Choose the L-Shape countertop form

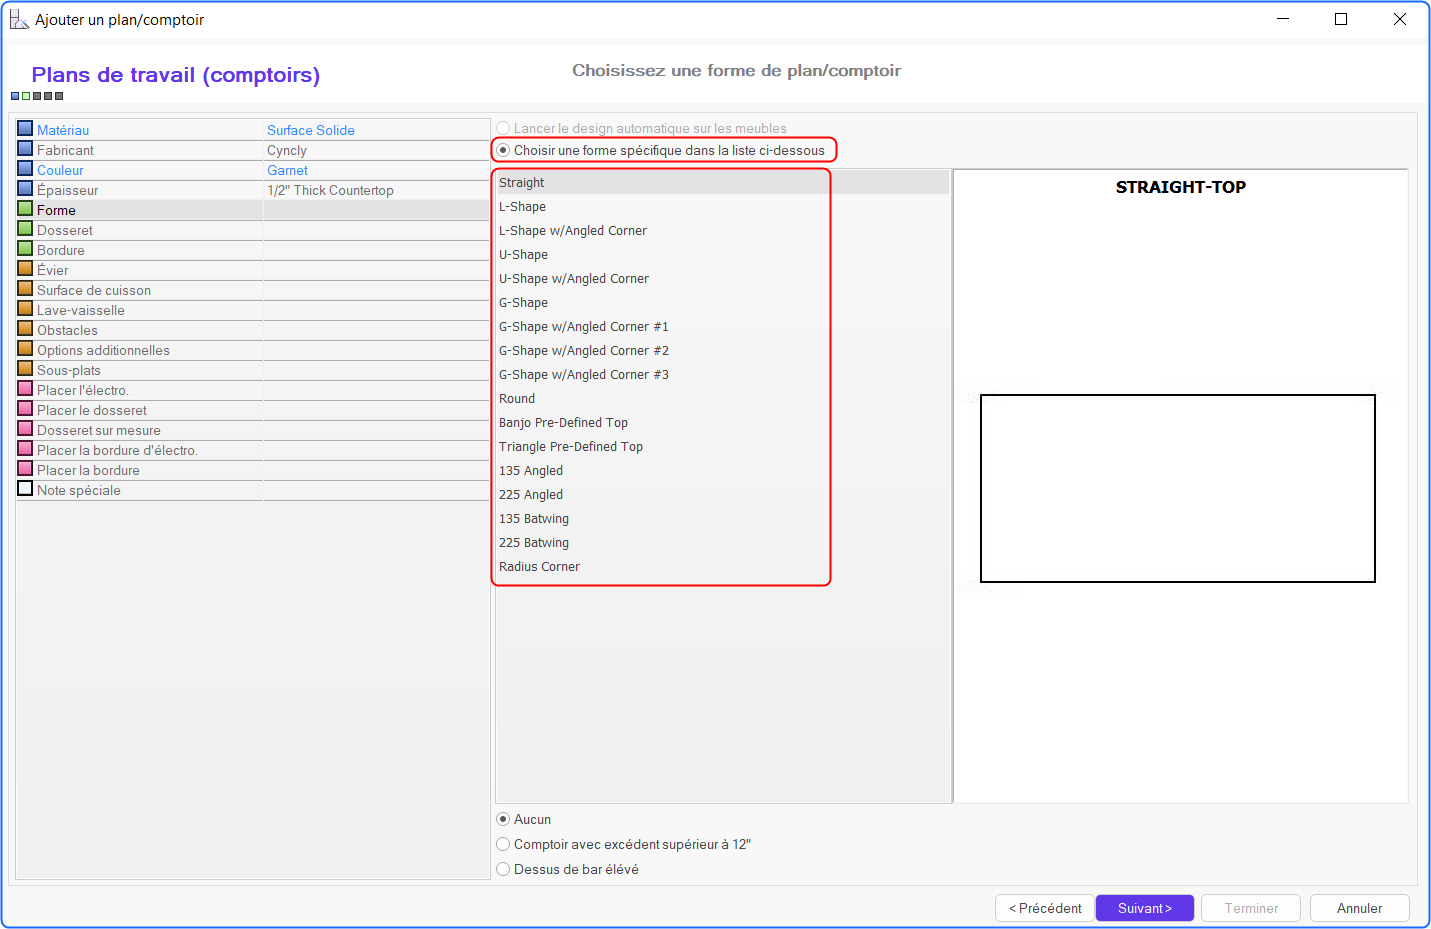tap(722, 206)
